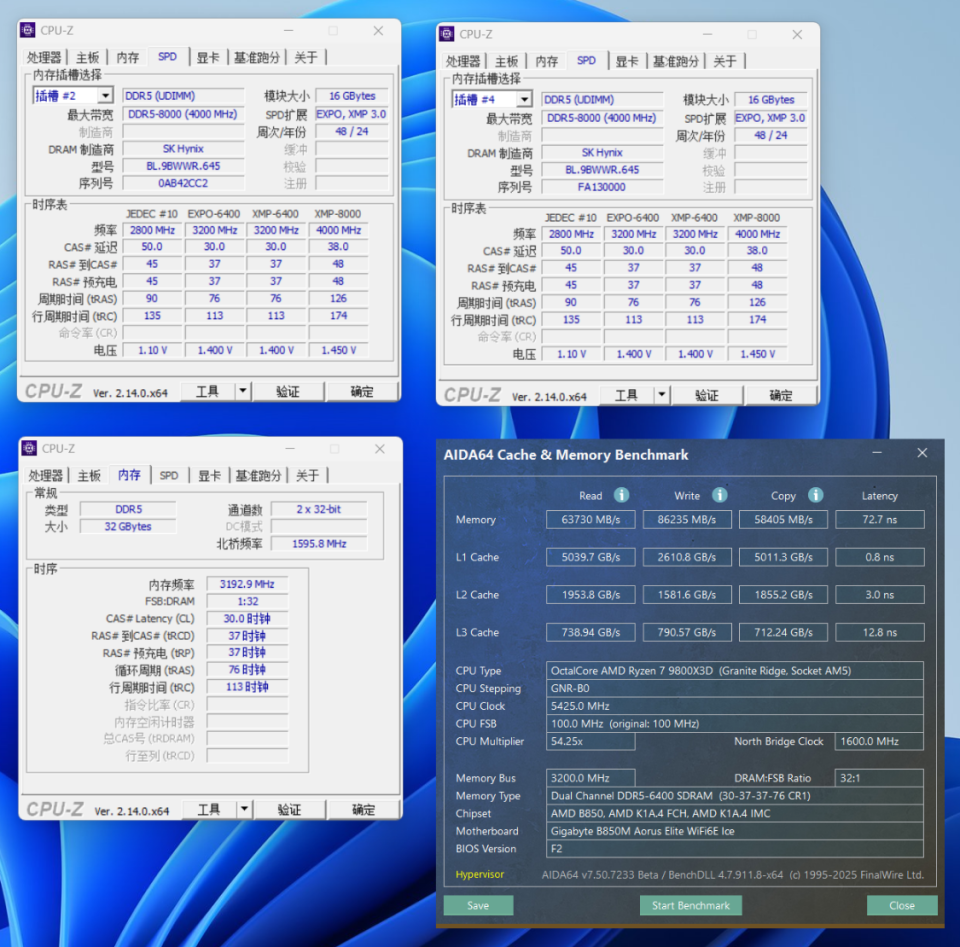Click the 工具 button in the slot #2 CPU-Z window
The width and height of the screenshot is (960, 947).
click(x=208, y=391)
